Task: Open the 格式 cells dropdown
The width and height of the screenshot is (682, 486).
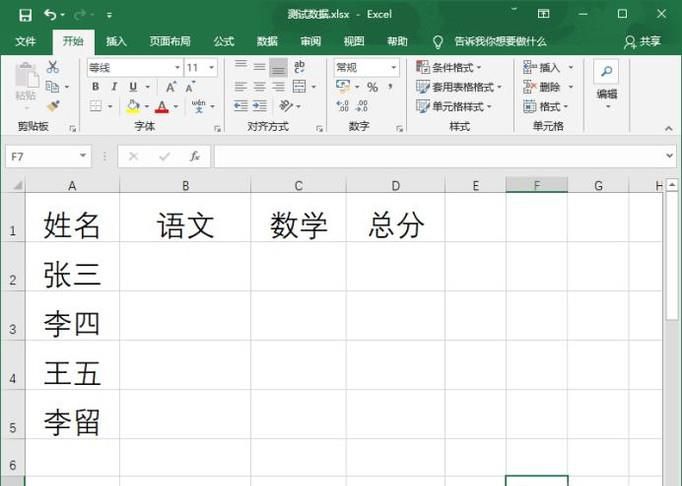Action: (x=546, y=107)
